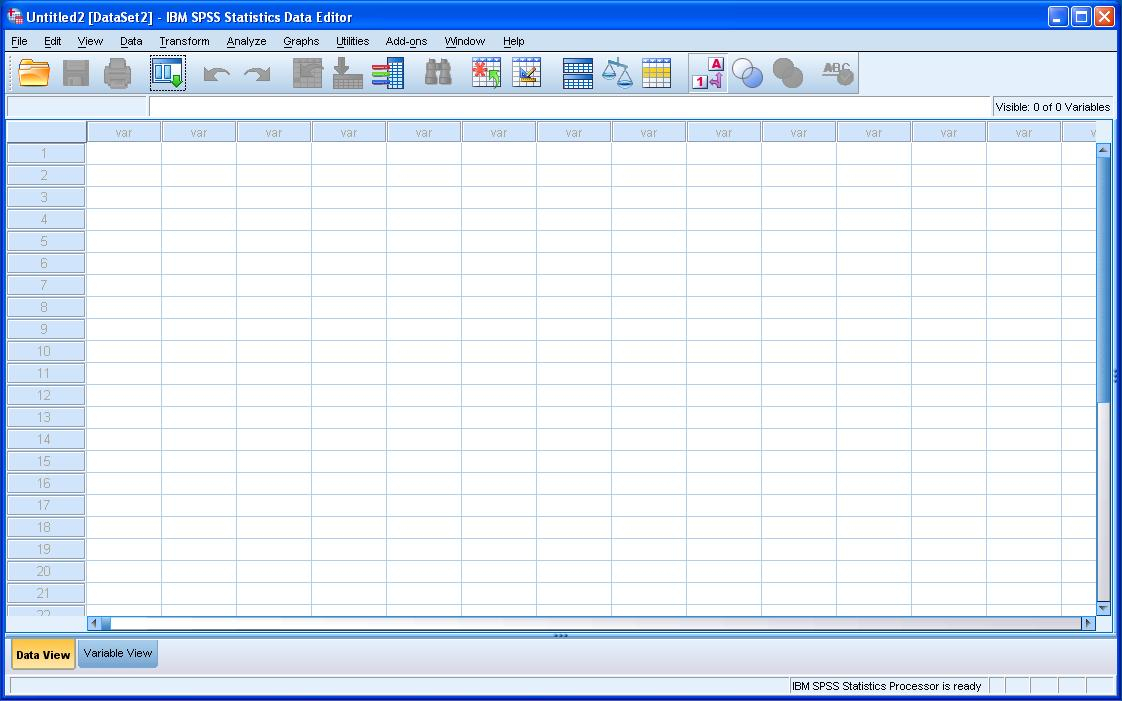Click the Insert Variable toolbar icon

click(x=527, y=72)
